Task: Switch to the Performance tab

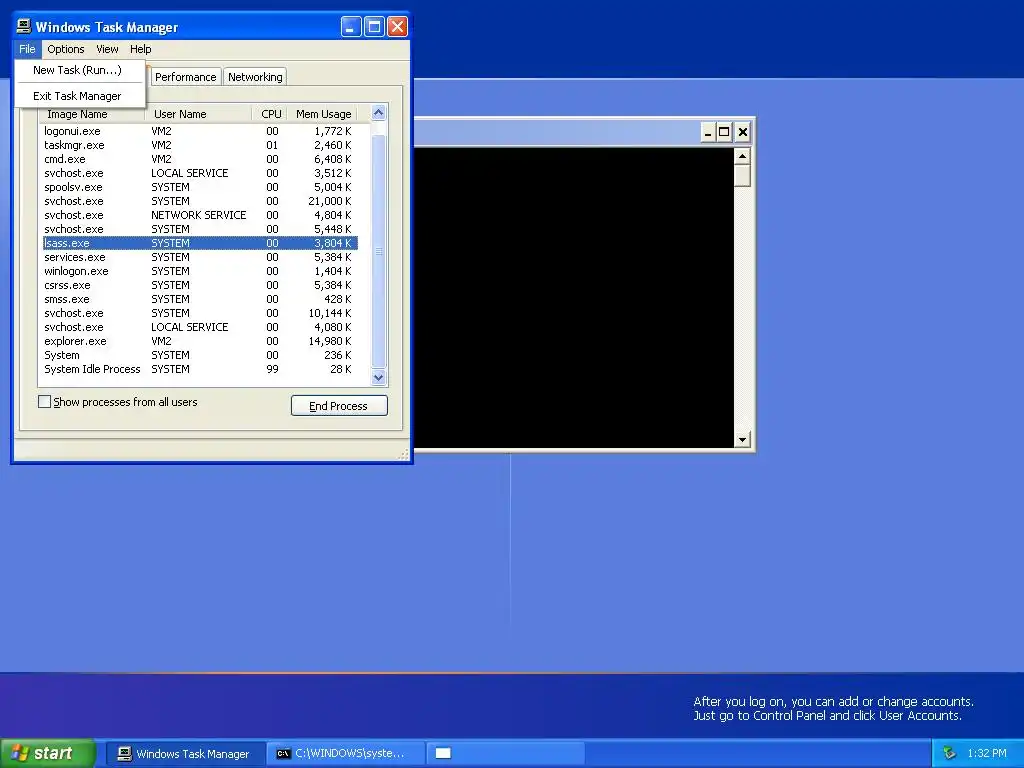Action: [x=185, y=77]
